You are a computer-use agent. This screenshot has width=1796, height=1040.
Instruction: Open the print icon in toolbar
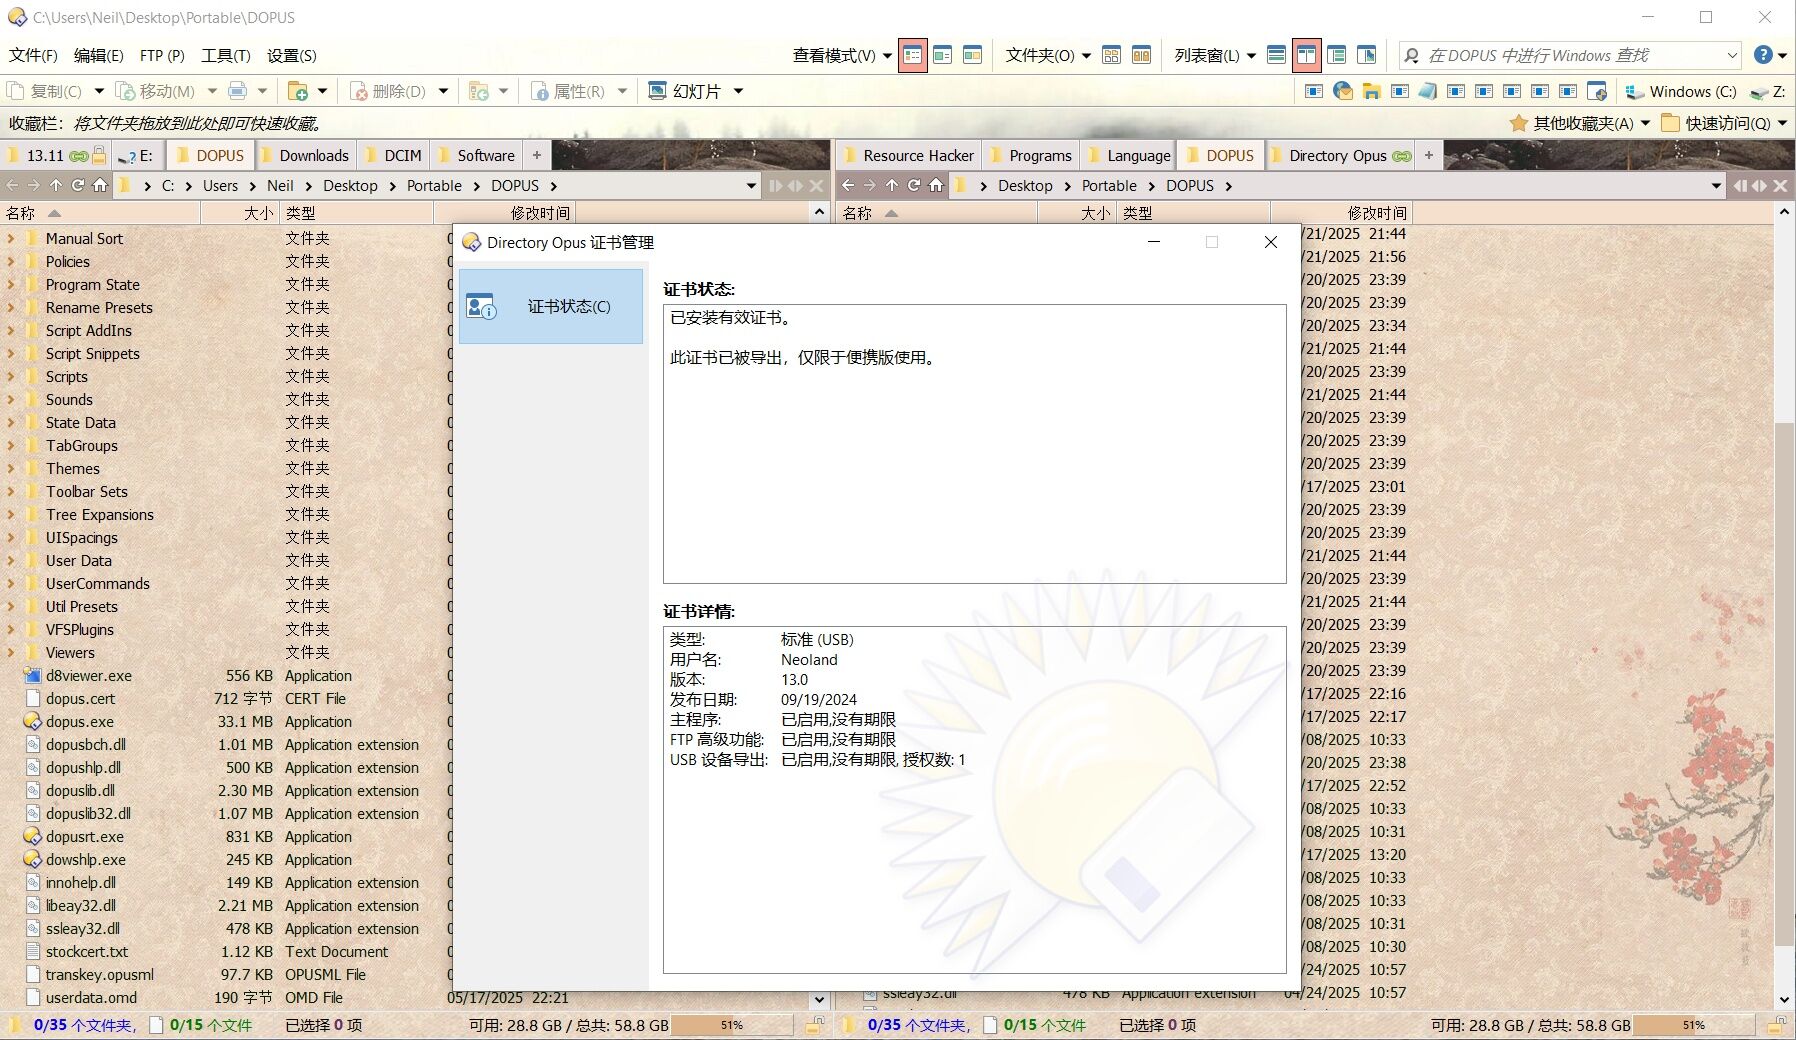tap(237, 91)
